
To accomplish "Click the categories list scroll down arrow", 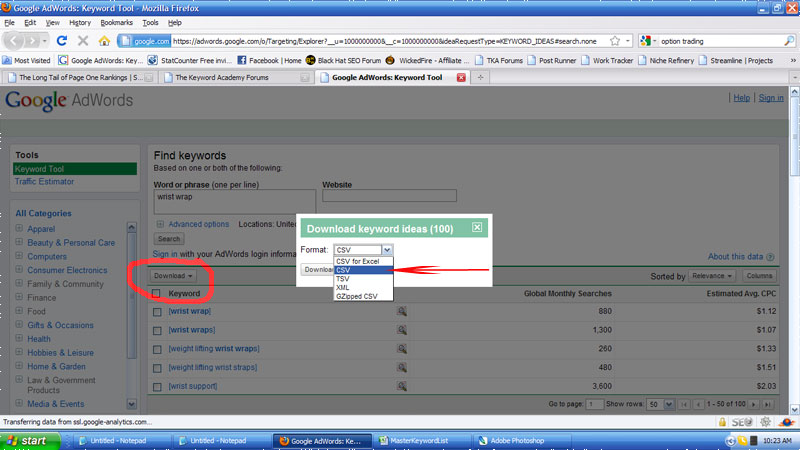I will coord(131,404).
